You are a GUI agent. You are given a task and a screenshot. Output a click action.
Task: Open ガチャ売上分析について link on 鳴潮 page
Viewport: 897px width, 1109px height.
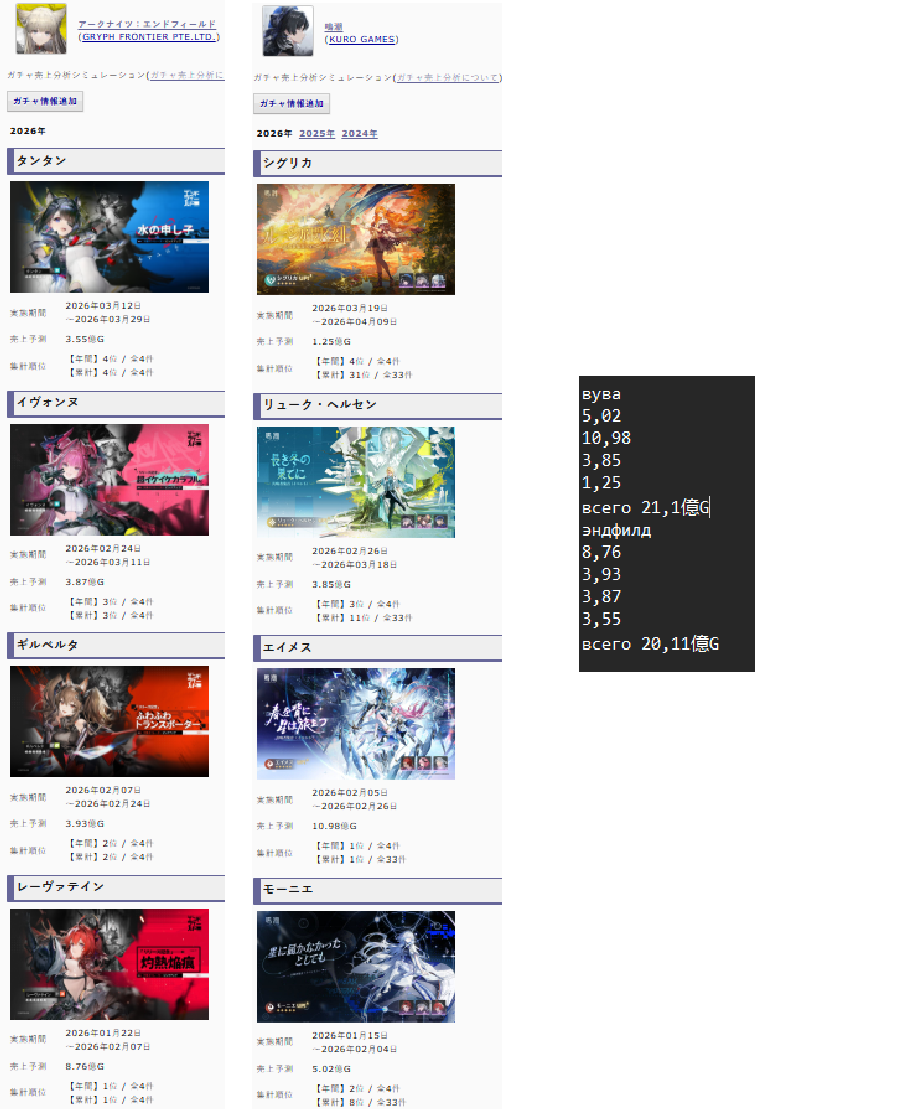[x=447, y=78]
